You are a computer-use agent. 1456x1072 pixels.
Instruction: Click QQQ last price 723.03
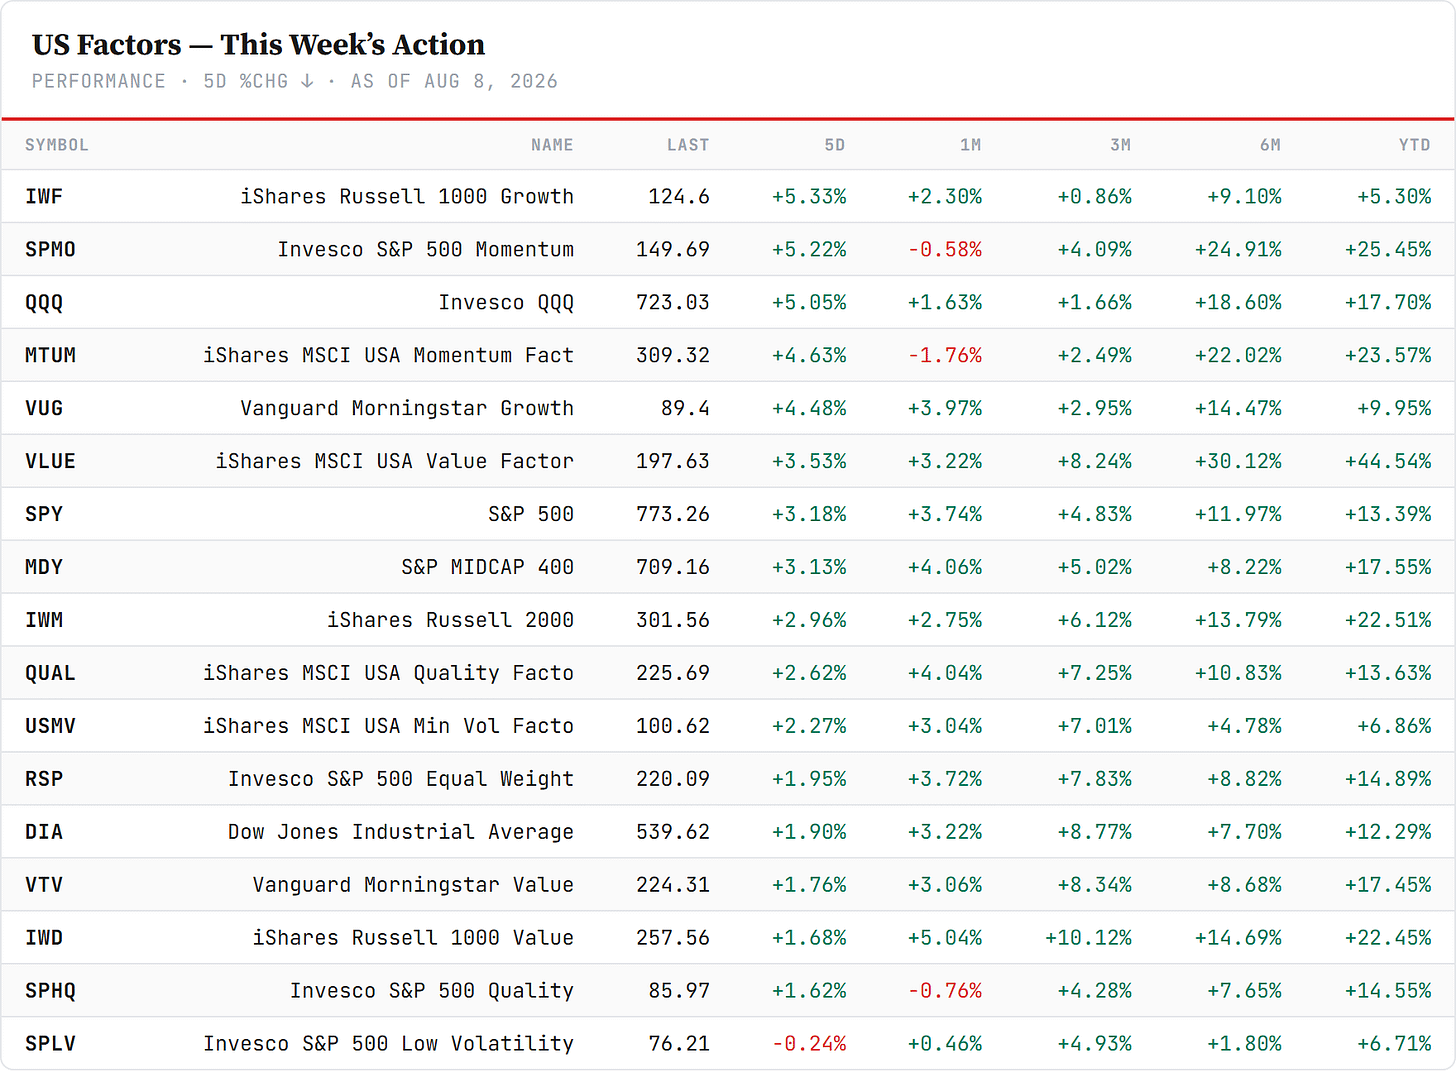(x=673, y=302)
